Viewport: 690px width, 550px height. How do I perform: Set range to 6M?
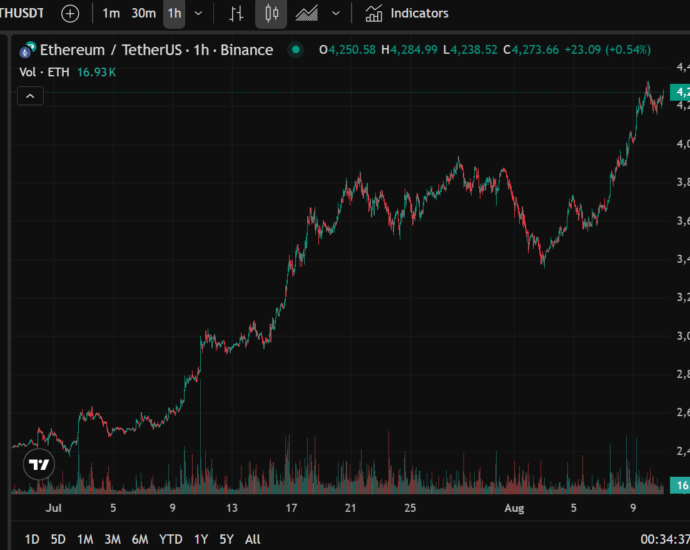coord(140,539)
